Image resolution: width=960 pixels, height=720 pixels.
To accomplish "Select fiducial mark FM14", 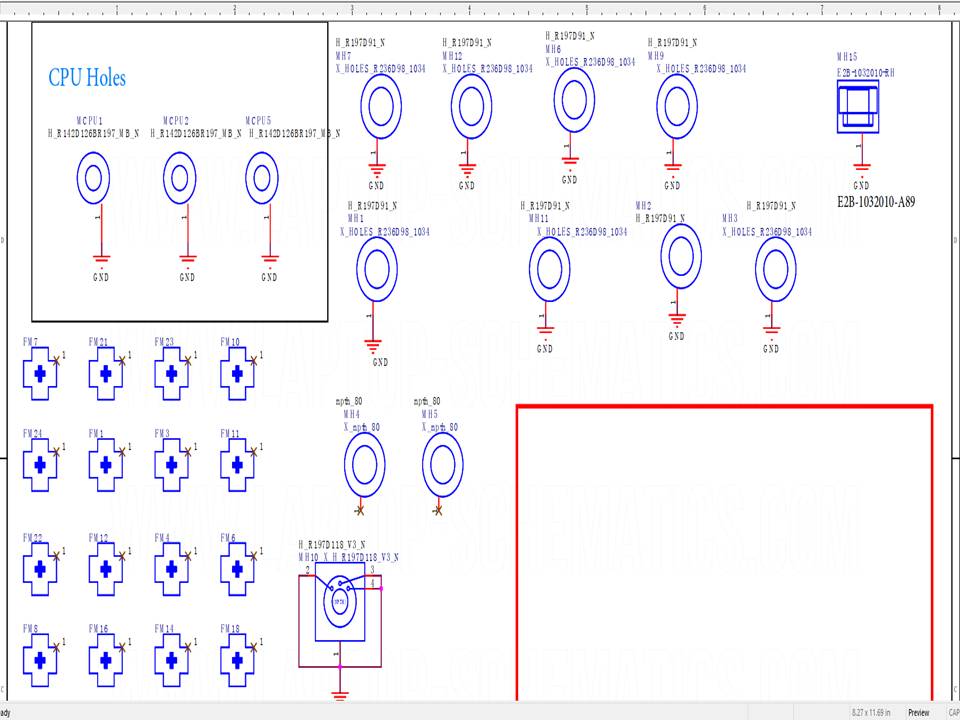I will 171,660.
